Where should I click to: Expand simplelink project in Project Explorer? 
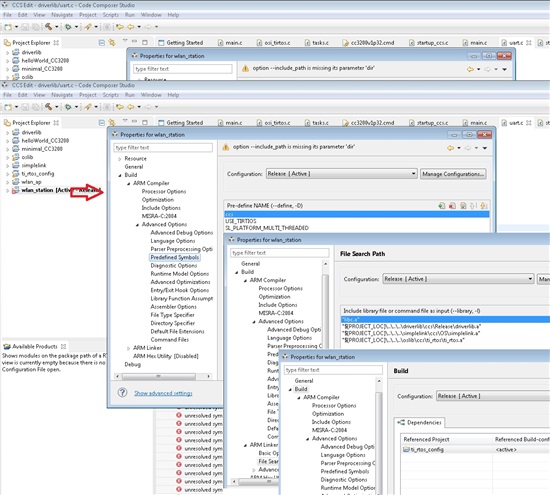pyautogui.click(x=7, y=166)
